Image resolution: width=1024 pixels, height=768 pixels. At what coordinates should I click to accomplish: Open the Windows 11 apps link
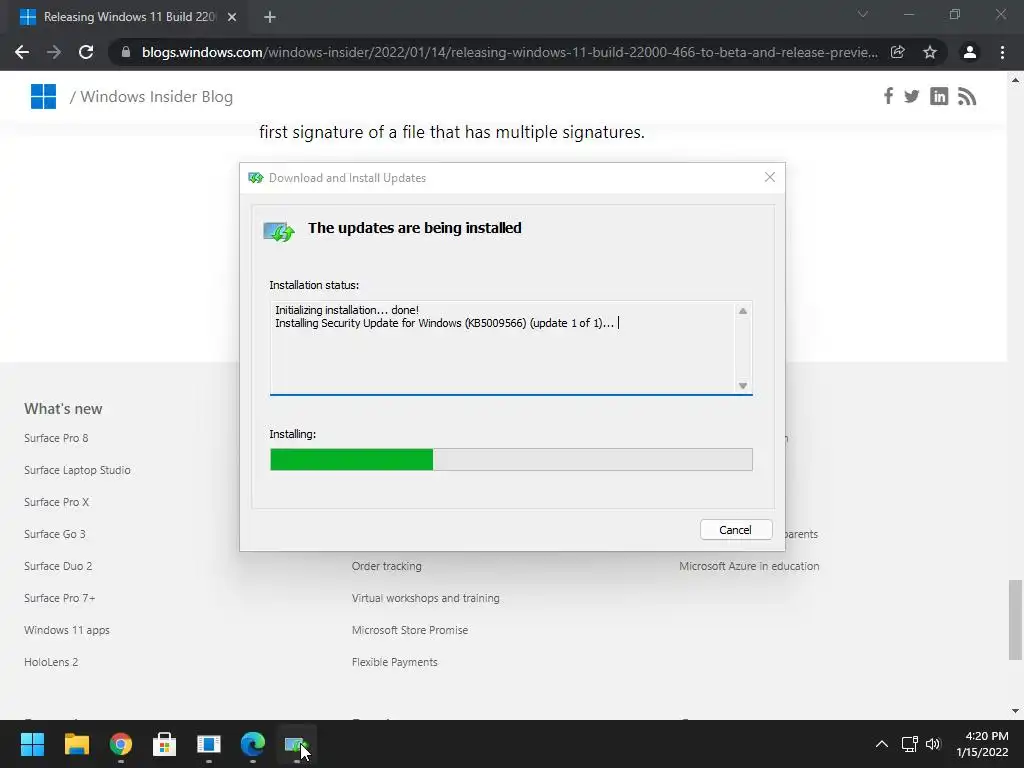[67, 630]
